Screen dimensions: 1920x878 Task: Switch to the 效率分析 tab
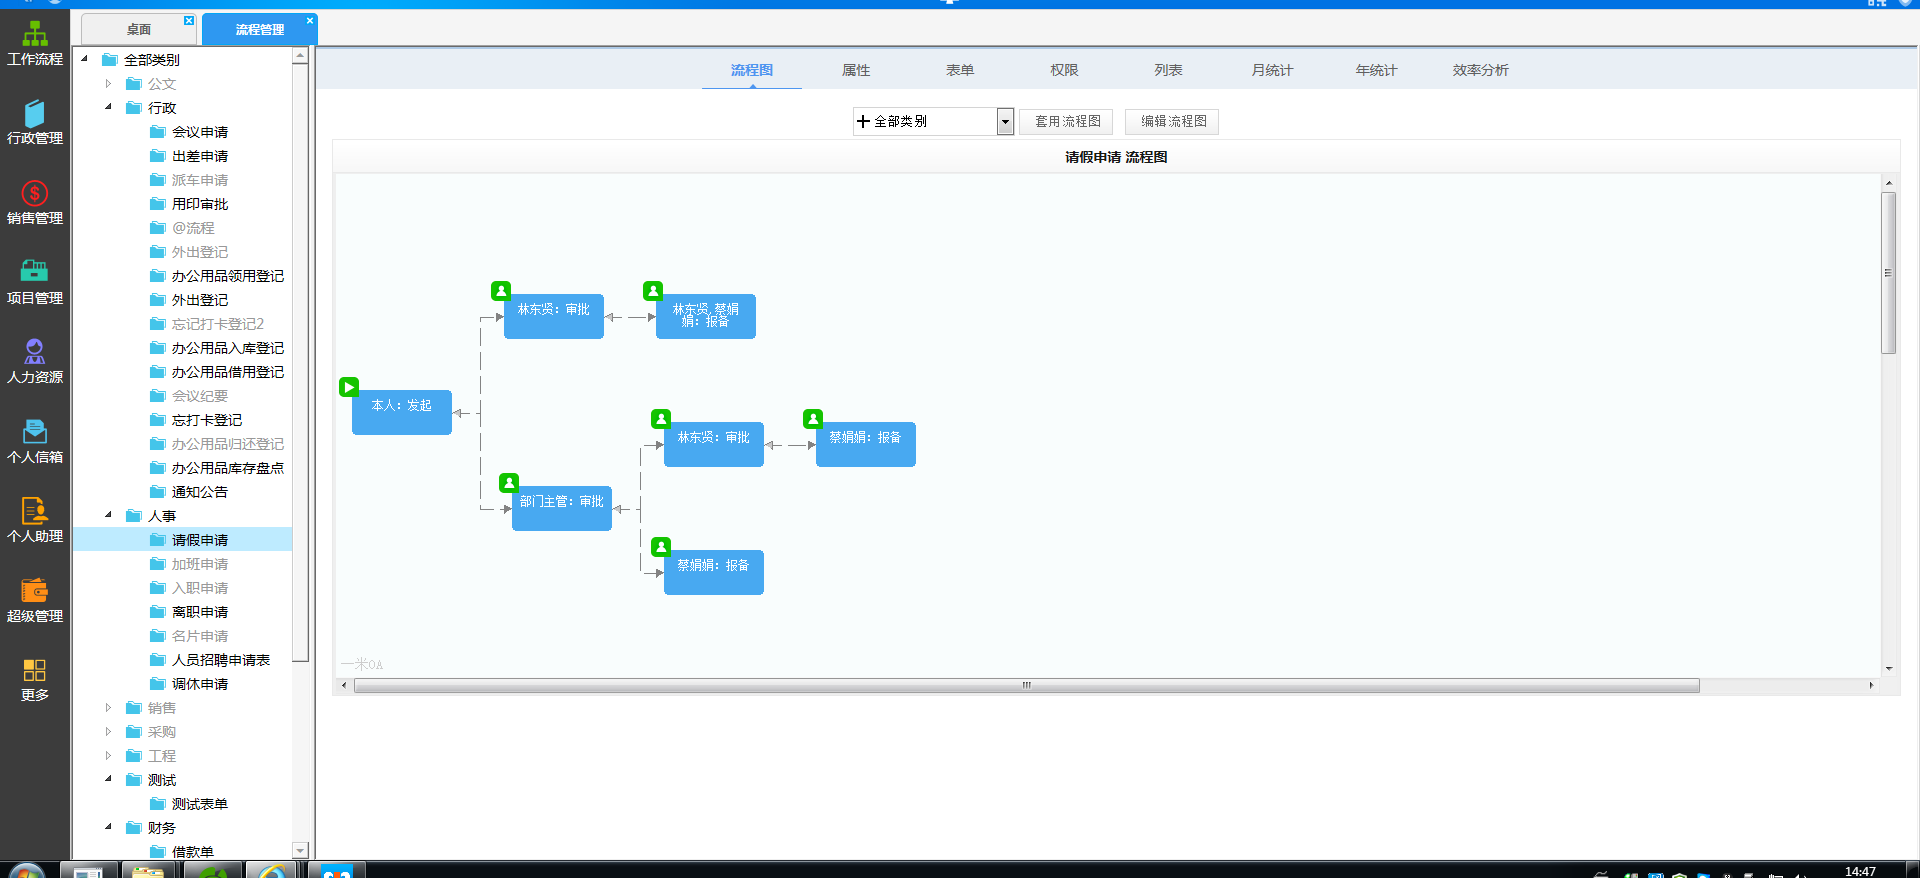1480,70
